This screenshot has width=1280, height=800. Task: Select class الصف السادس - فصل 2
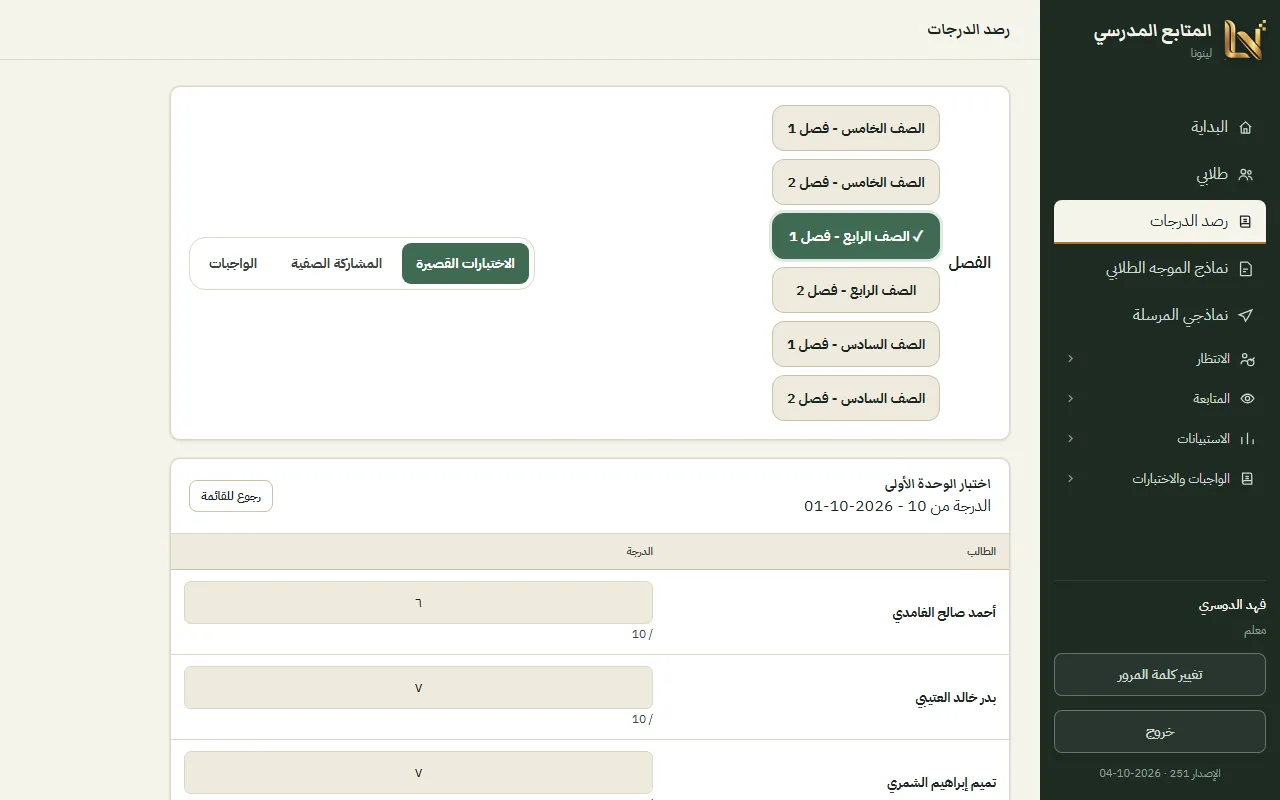[x=856, y=398]
